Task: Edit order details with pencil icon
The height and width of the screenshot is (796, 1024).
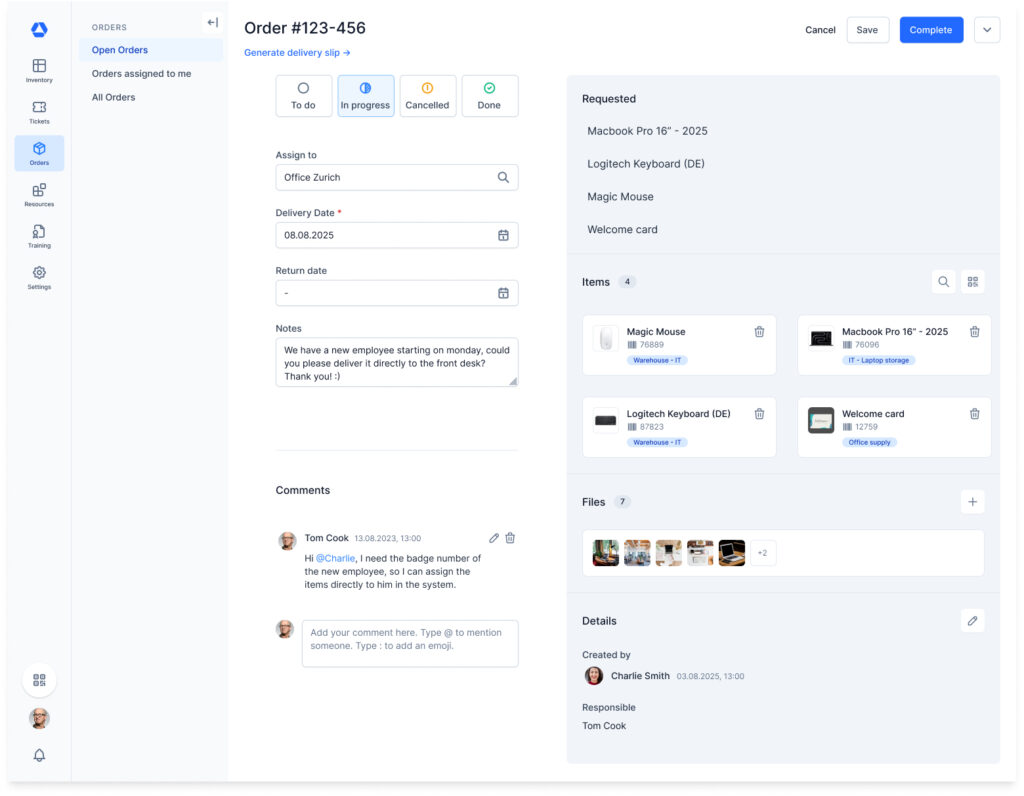Action: [972, 621]
